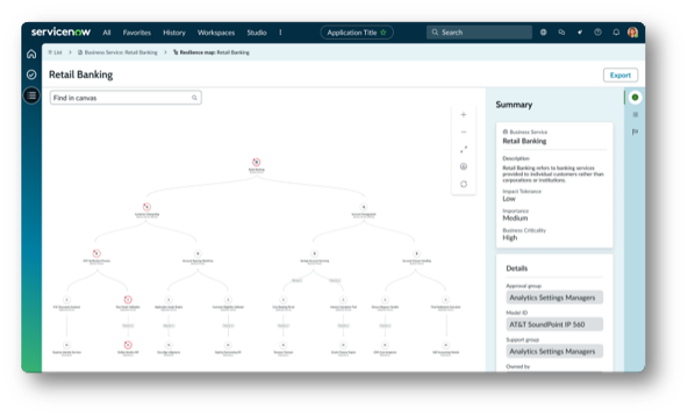Select the Retail Banking root node
This screenshot has width=688, height=416.
(x=256, y=162)
